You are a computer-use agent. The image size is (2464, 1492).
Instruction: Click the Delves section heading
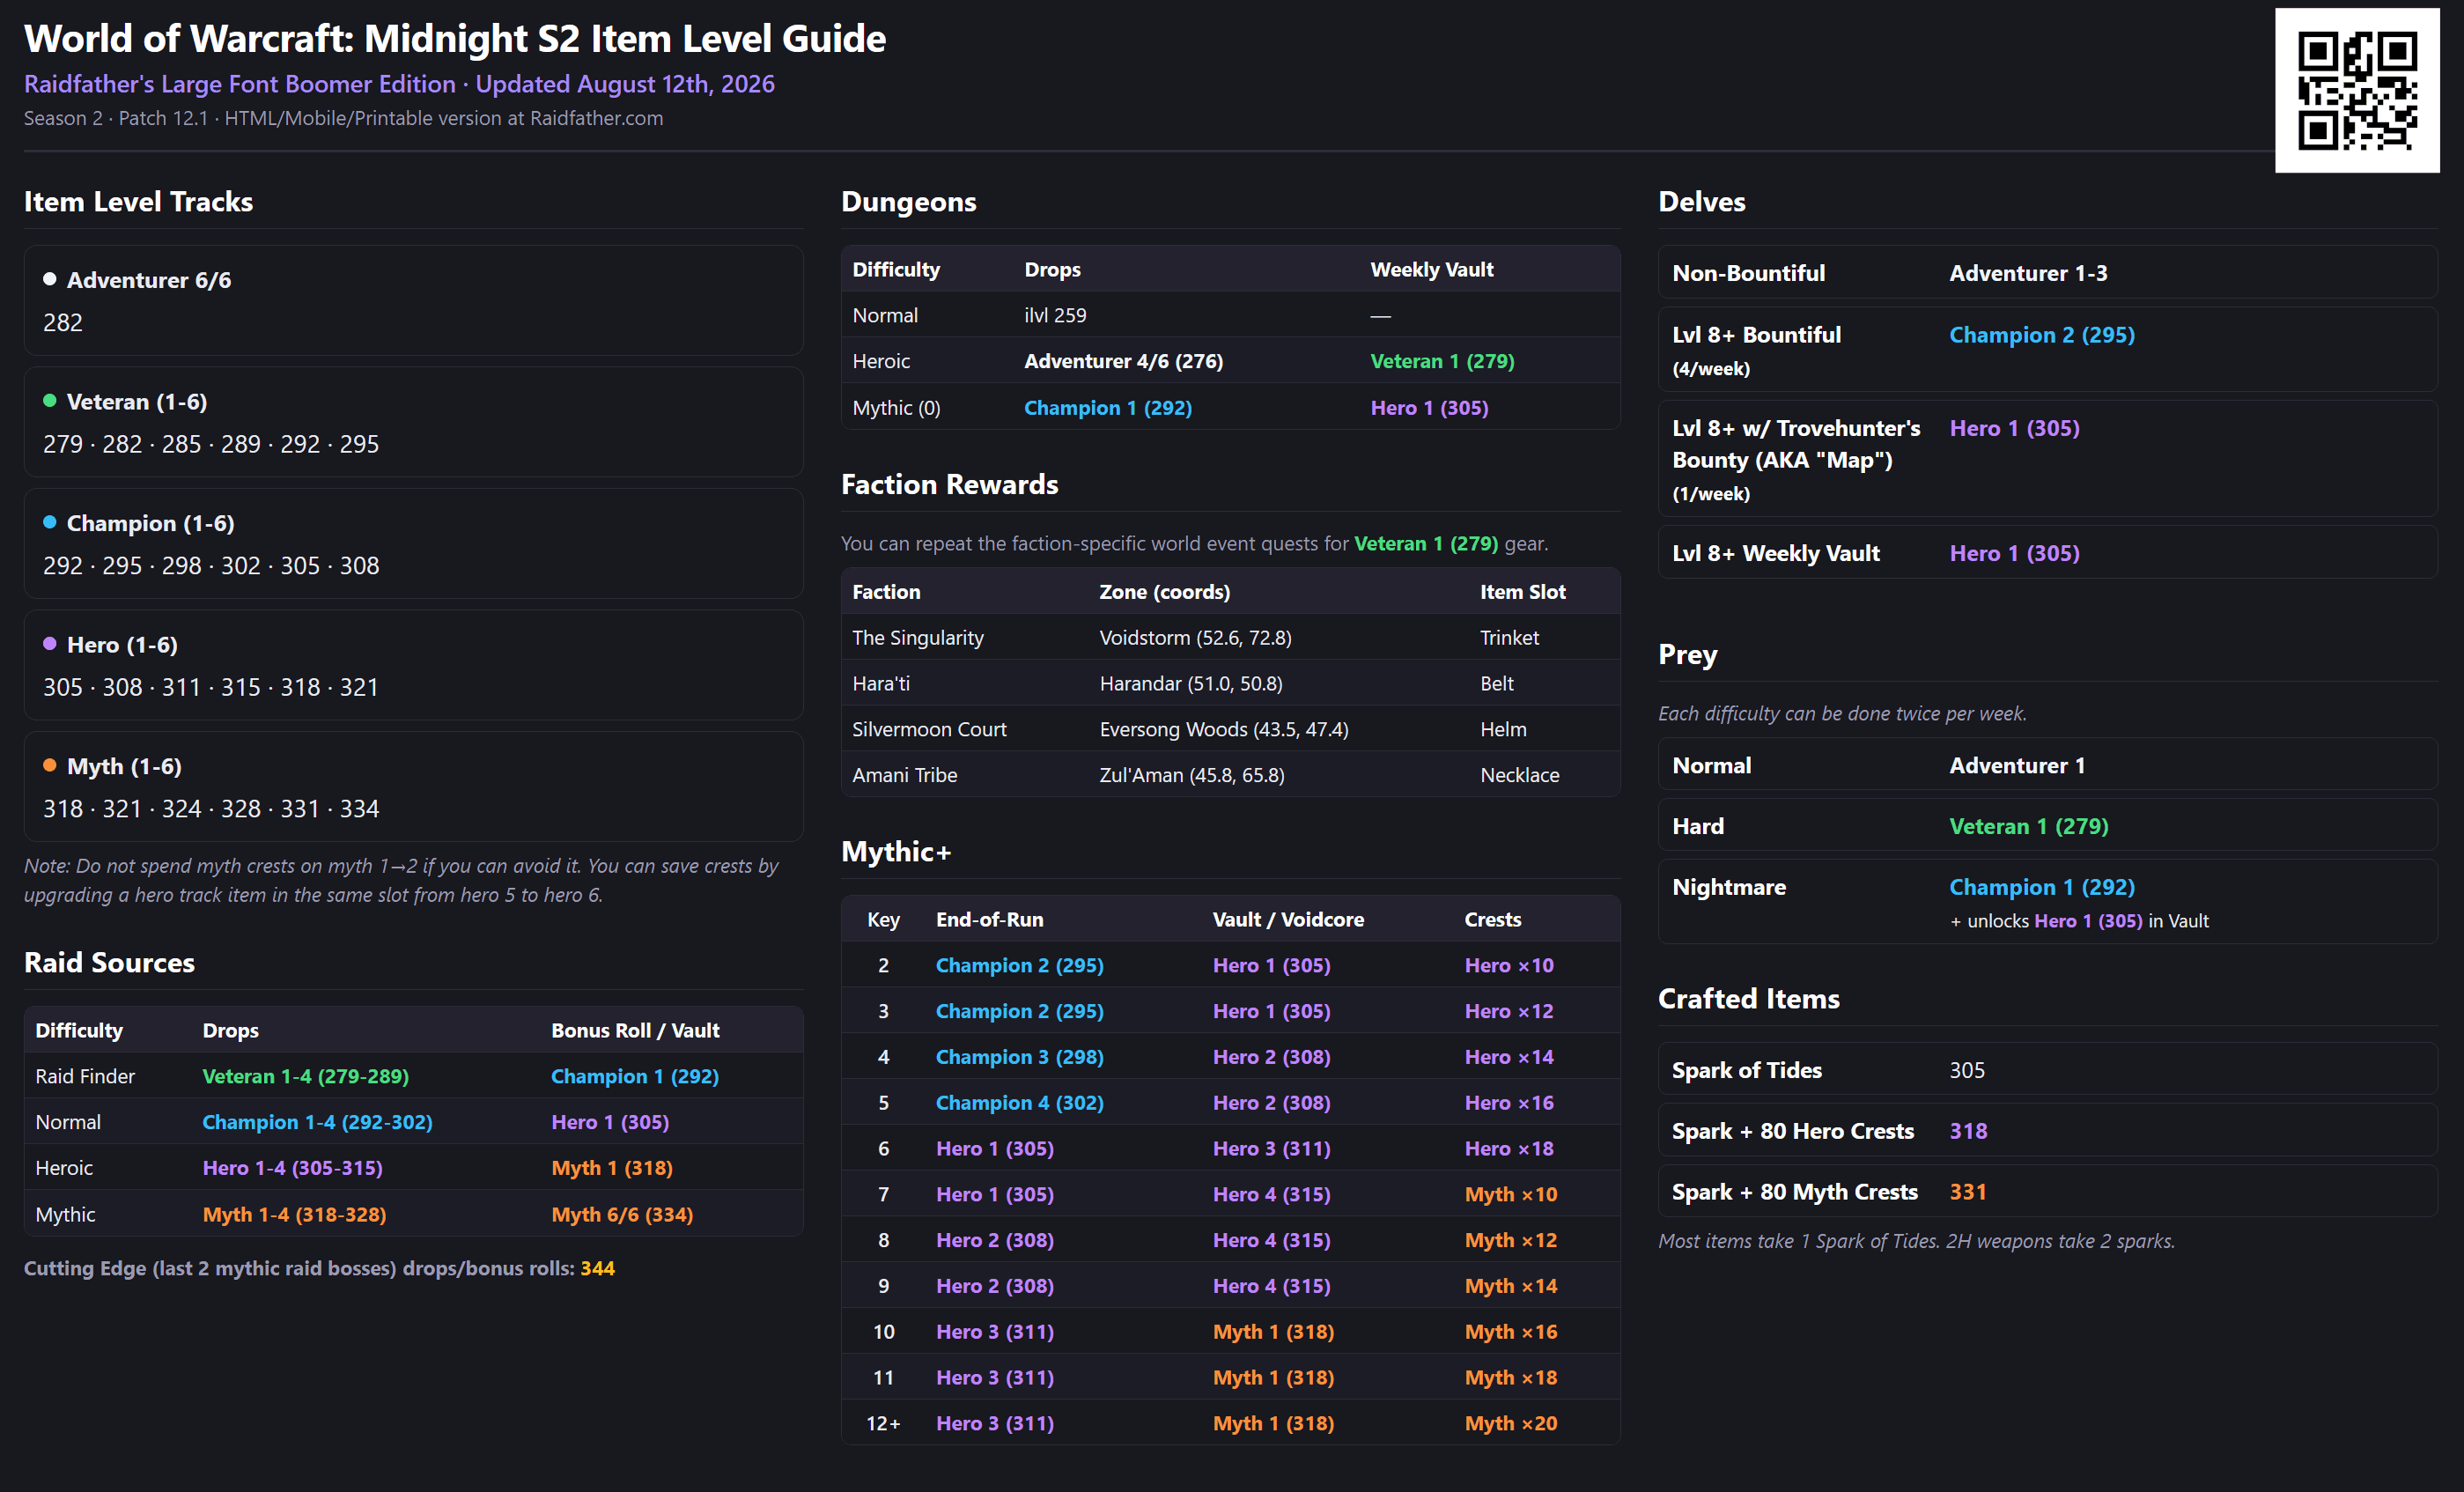(1701, 201)
